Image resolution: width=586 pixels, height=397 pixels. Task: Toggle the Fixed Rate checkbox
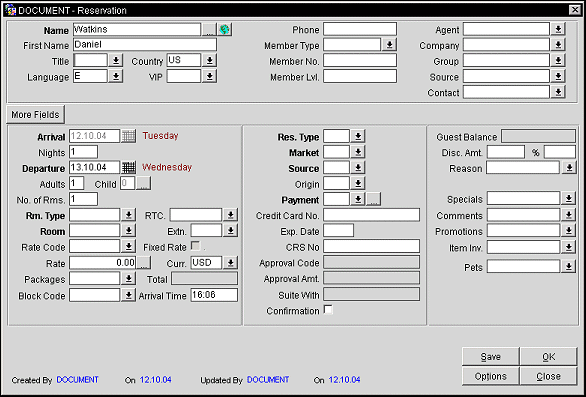195,246
